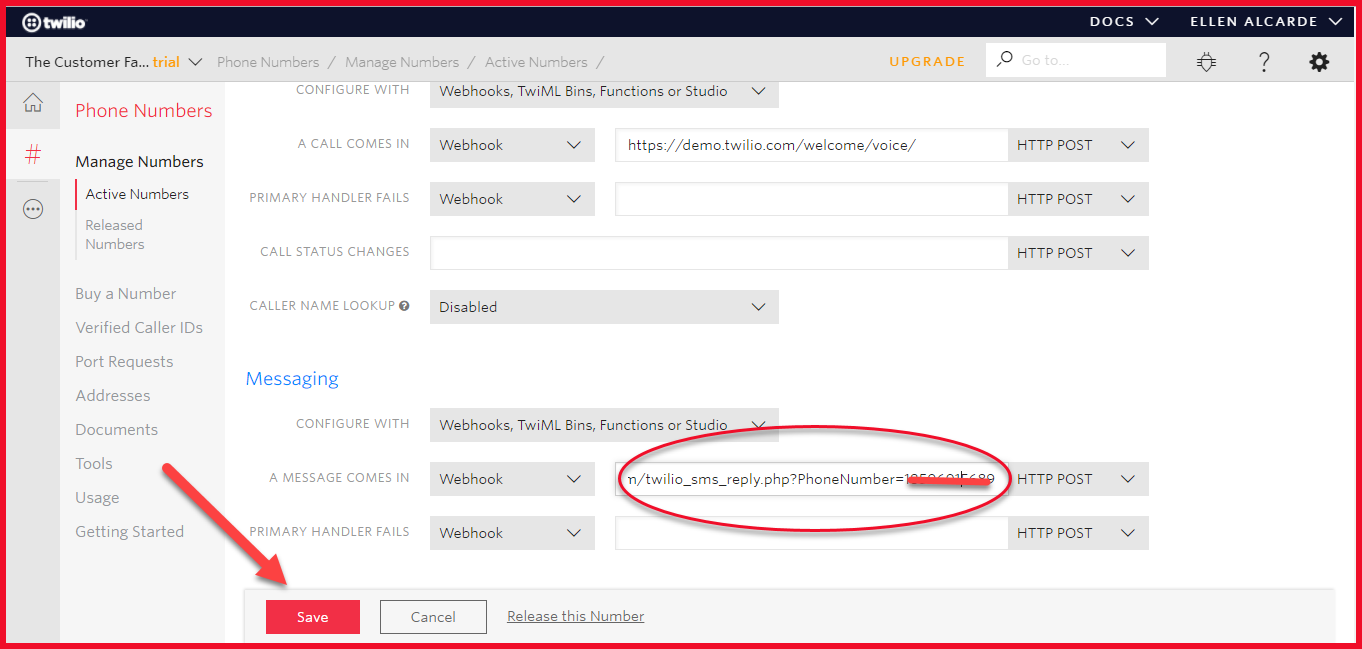Open voice Primary Handler Fails Webhook dropdown
Viewport: 1362px width, 649px height.
(512, 199)
